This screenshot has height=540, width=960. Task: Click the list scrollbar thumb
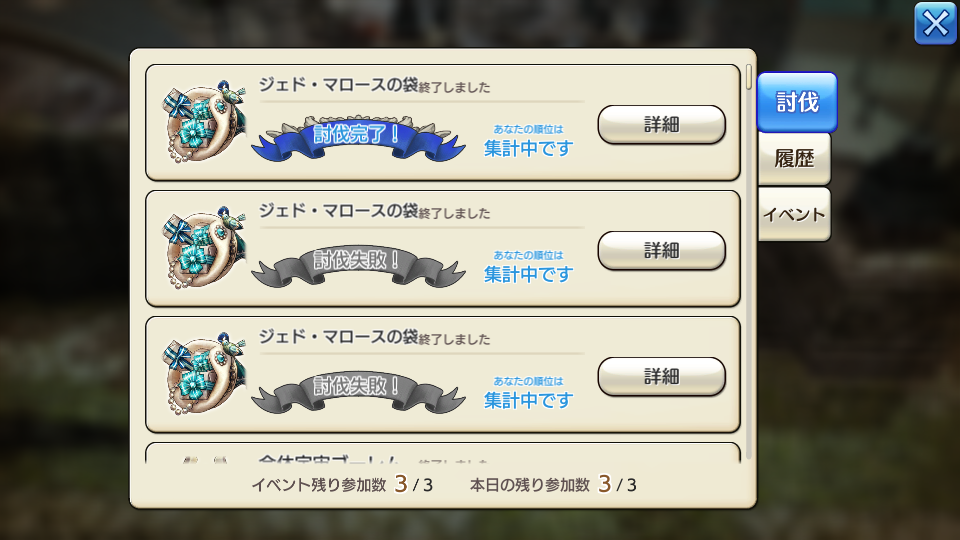749,77
